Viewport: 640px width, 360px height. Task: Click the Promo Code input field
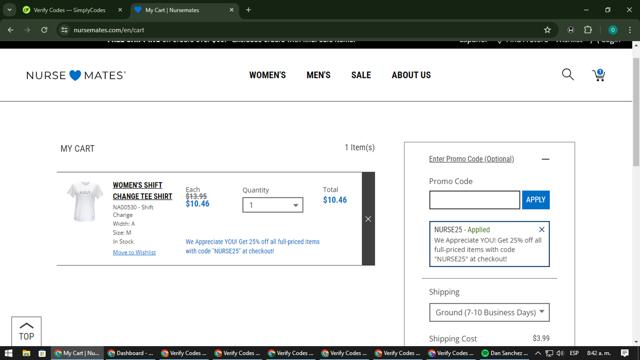coord(474,200)
